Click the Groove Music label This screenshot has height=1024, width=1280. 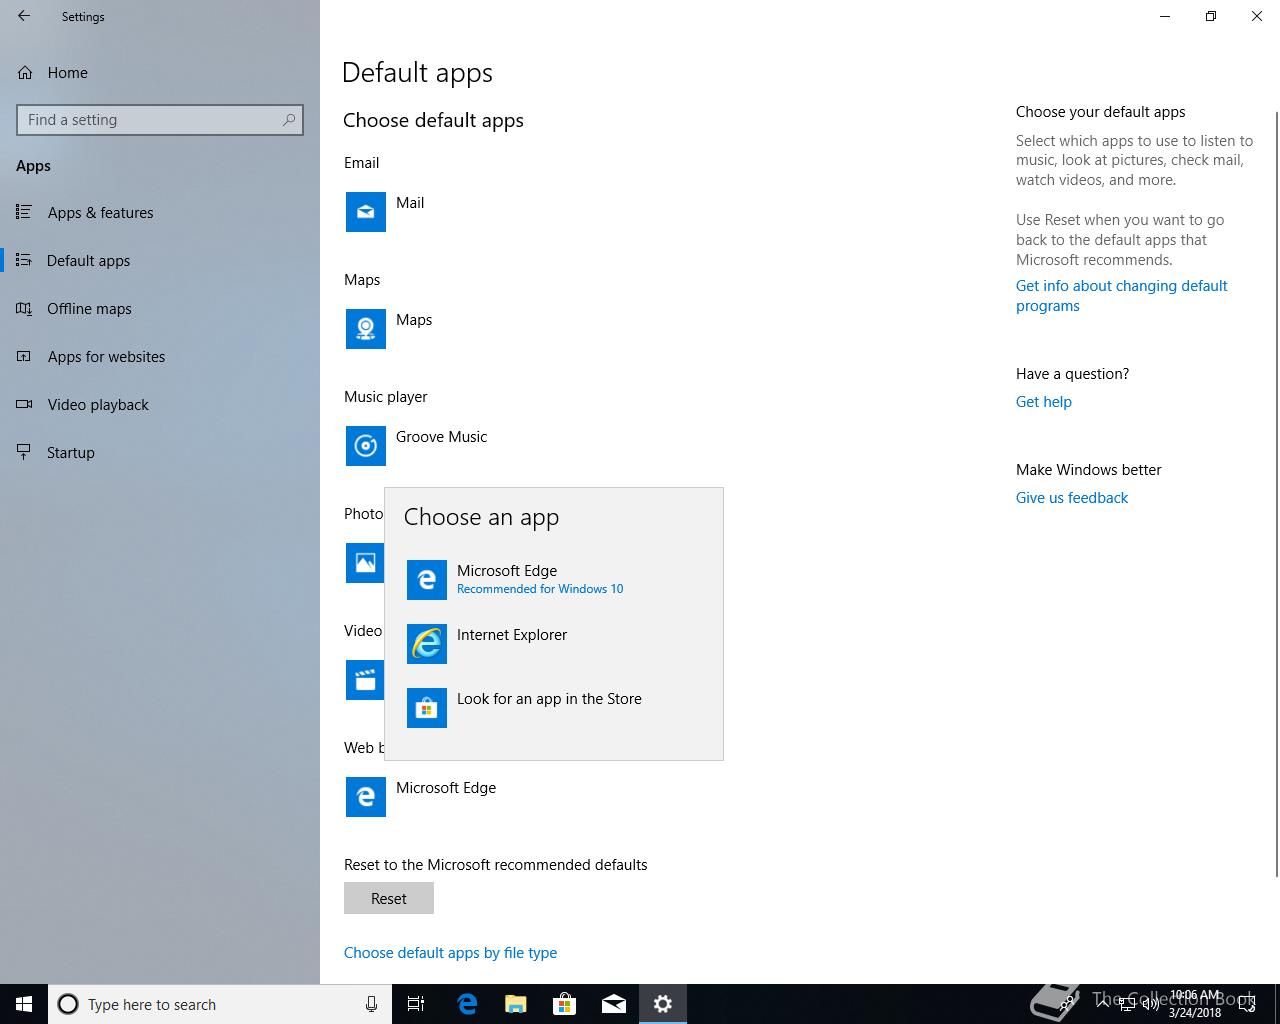pyautogui.click(x=441, y=437)
